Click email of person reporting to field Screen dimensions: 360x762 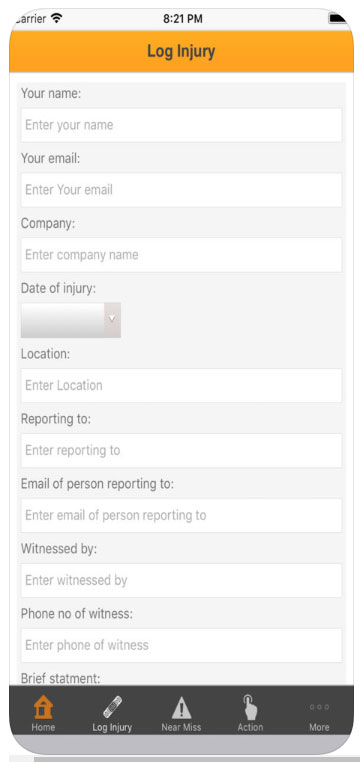181,515
